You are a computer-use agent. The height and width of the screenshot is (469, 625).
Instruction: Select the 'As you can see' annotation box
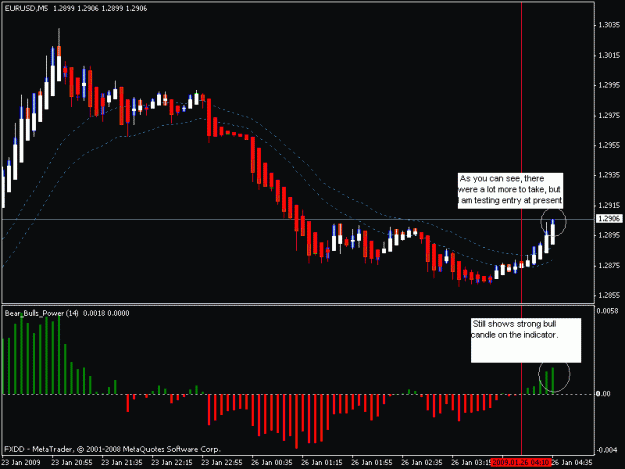point(511,190)
